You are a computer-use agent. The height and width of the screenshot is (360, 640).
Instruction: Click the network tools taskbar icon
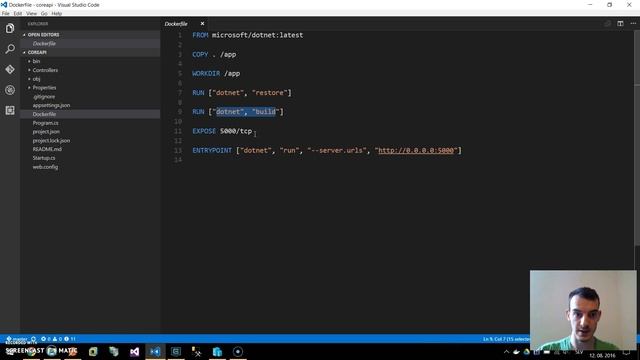pos(196,351)
